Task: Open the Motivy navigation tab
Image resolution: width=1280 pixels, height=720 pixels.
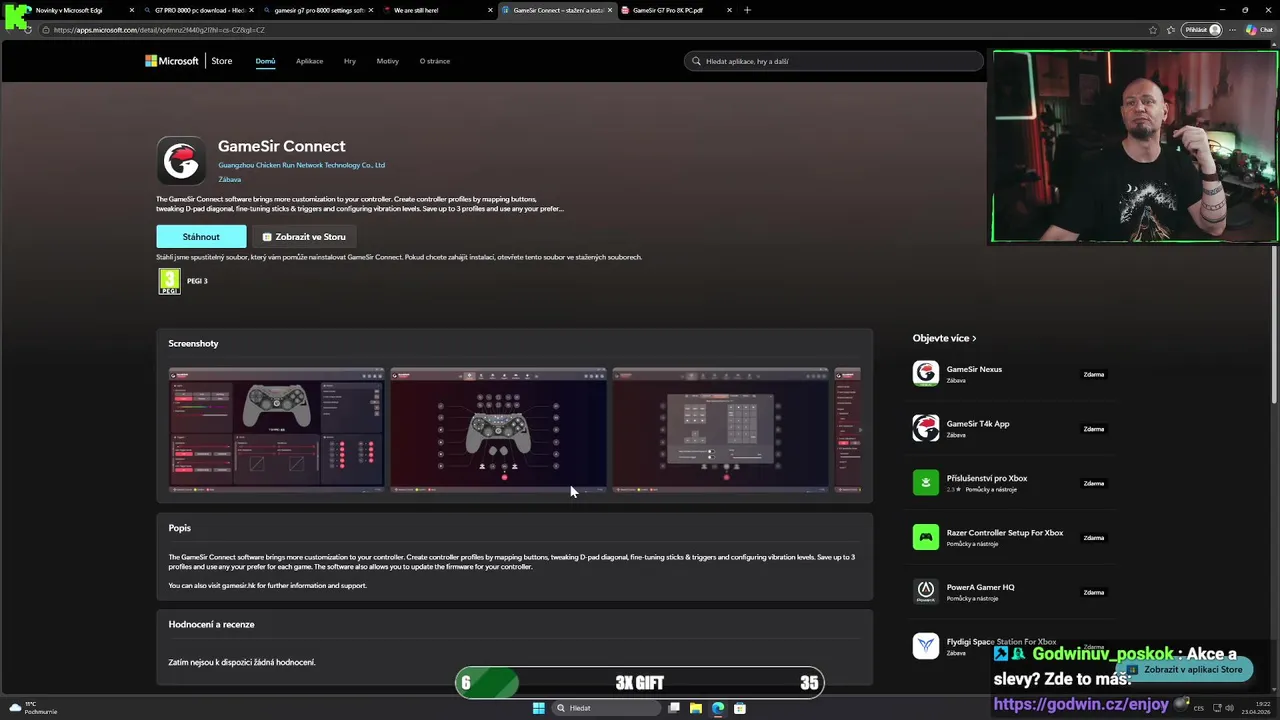Action: [387, 61]
